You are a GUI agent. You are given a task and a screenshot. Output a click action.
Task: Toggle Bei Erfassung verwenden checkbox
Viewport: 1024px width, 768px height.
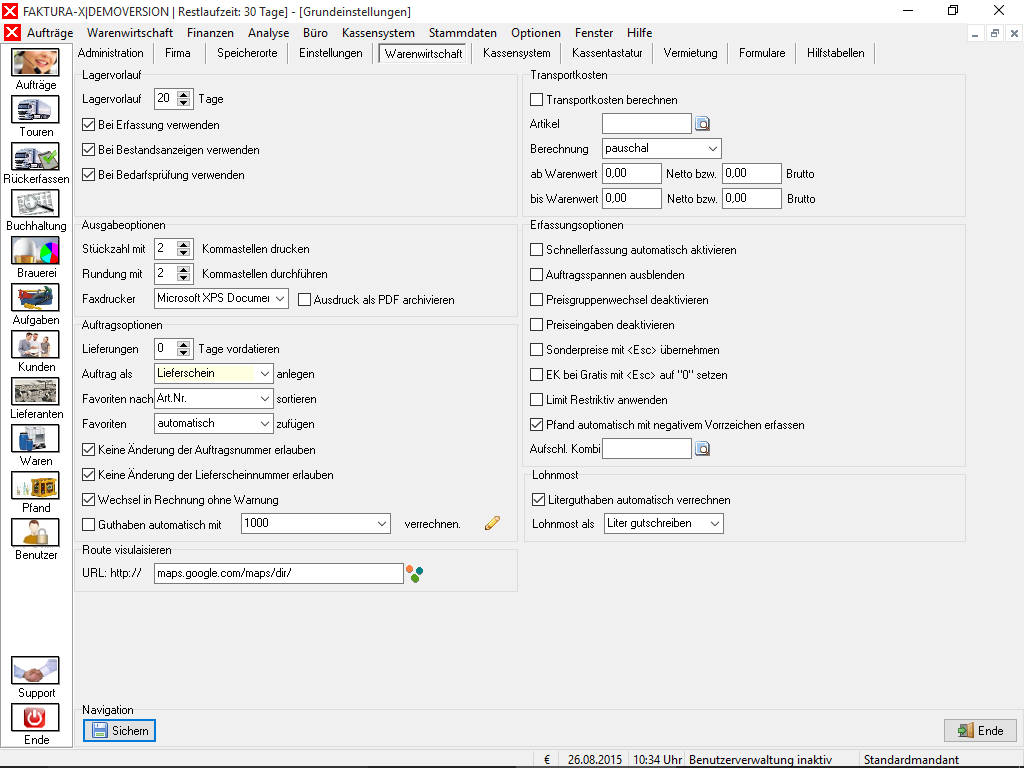89,125
